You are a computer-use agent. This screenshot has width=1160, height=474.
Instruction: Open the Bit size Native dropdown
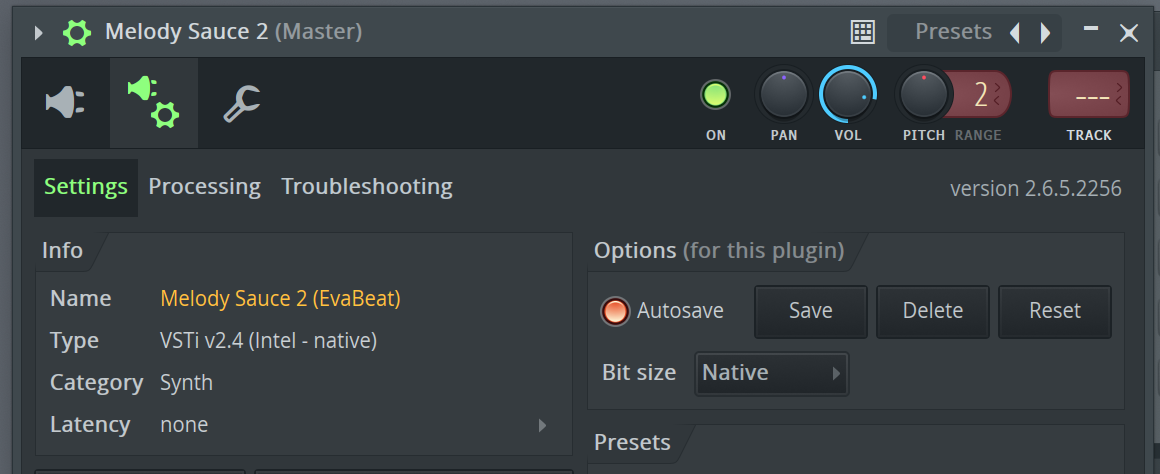click(771, 373)
